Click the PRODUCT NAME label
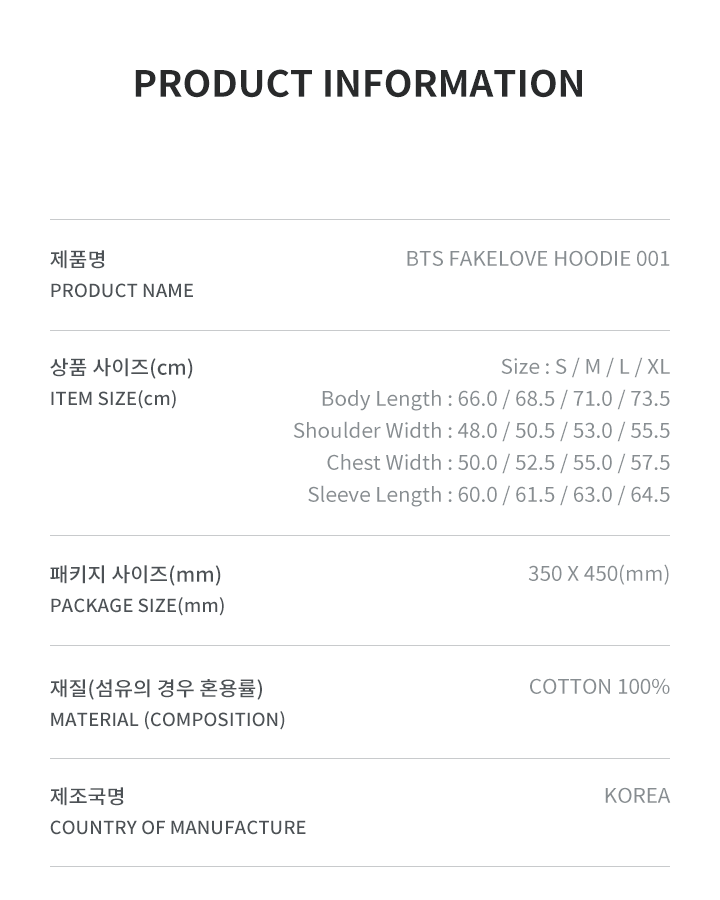720x900 pixels. [122, 291]
